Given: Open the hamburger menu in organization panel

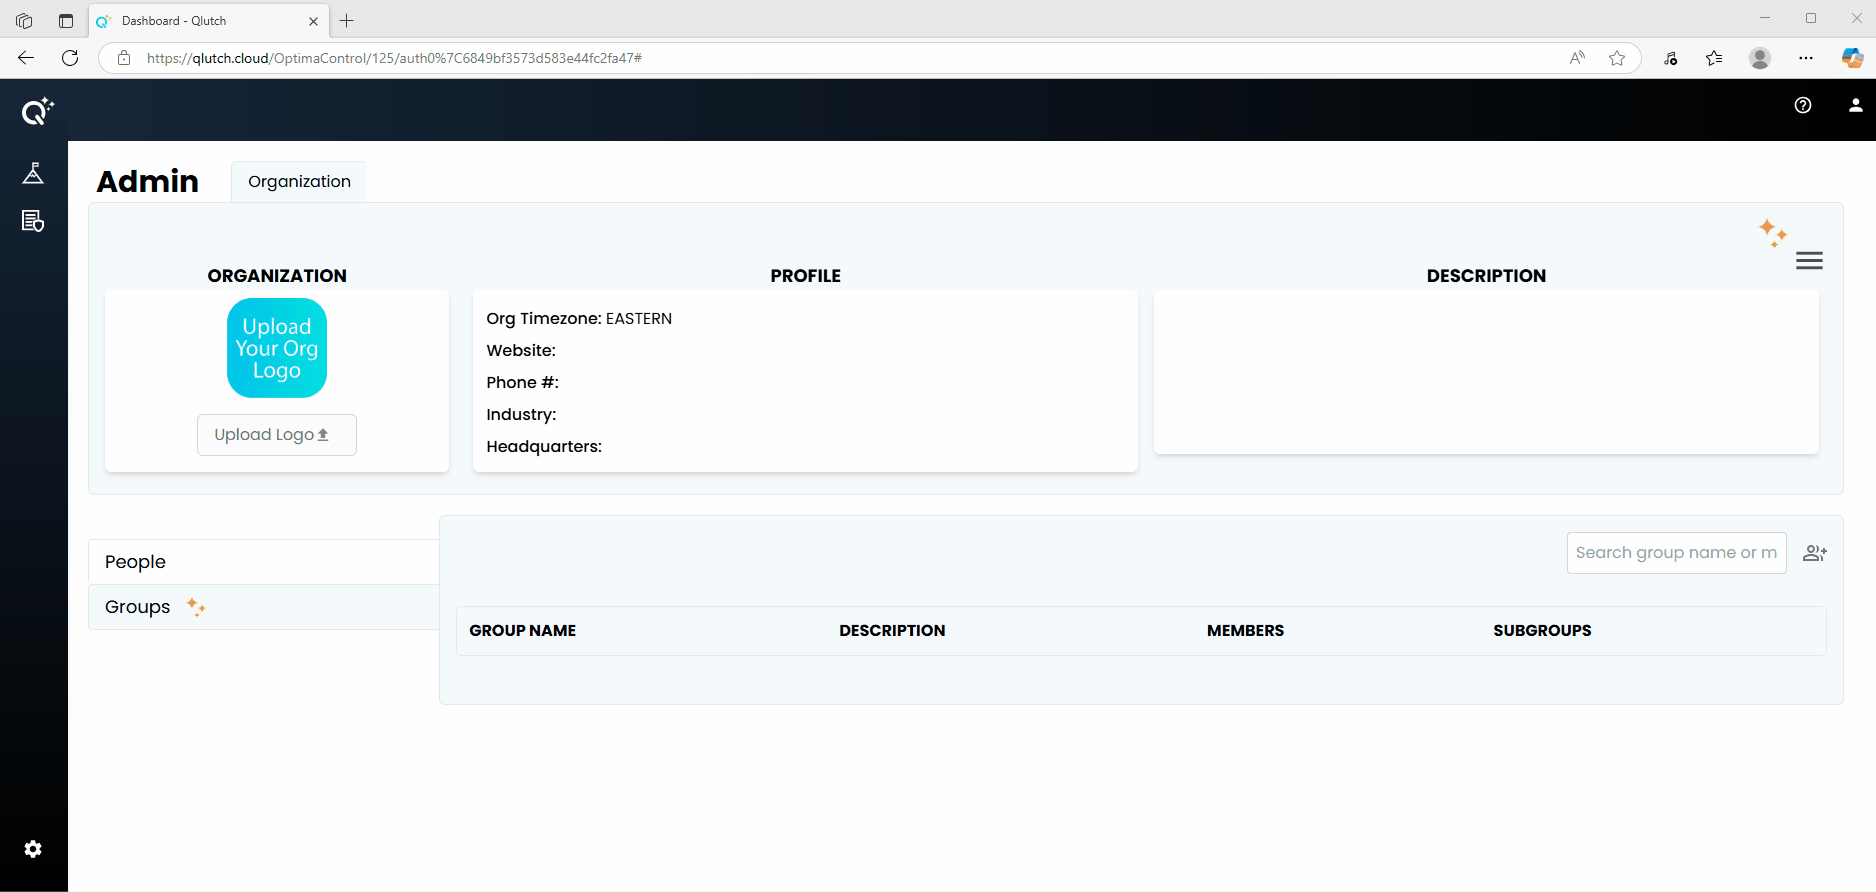Looking at the screenshot, I should click(x=1808, y=261).
